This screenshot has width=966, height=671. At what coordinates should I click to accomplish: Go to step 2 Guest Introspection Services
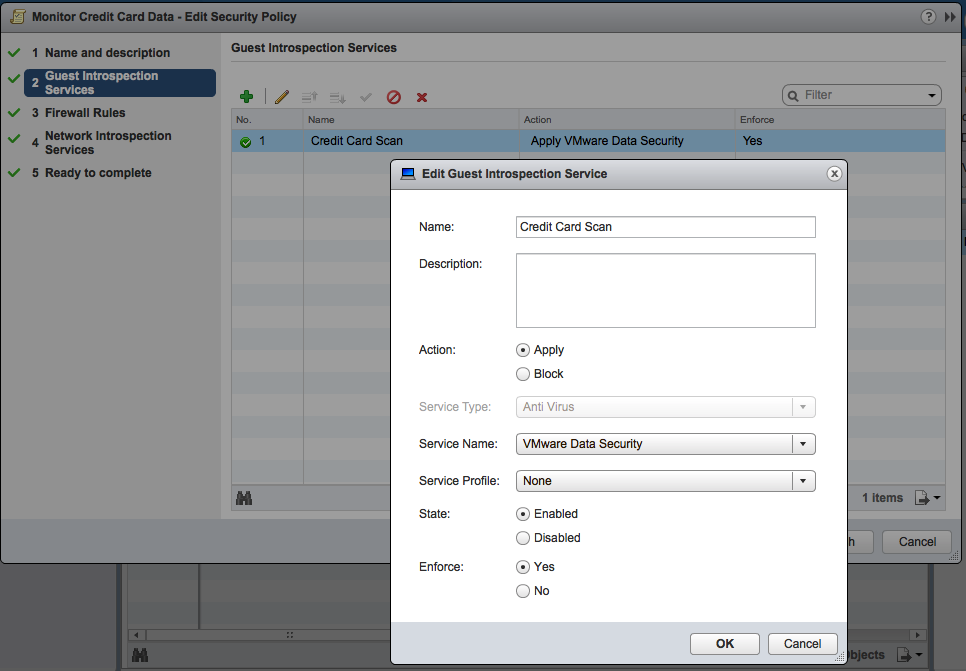click(120, 83)
